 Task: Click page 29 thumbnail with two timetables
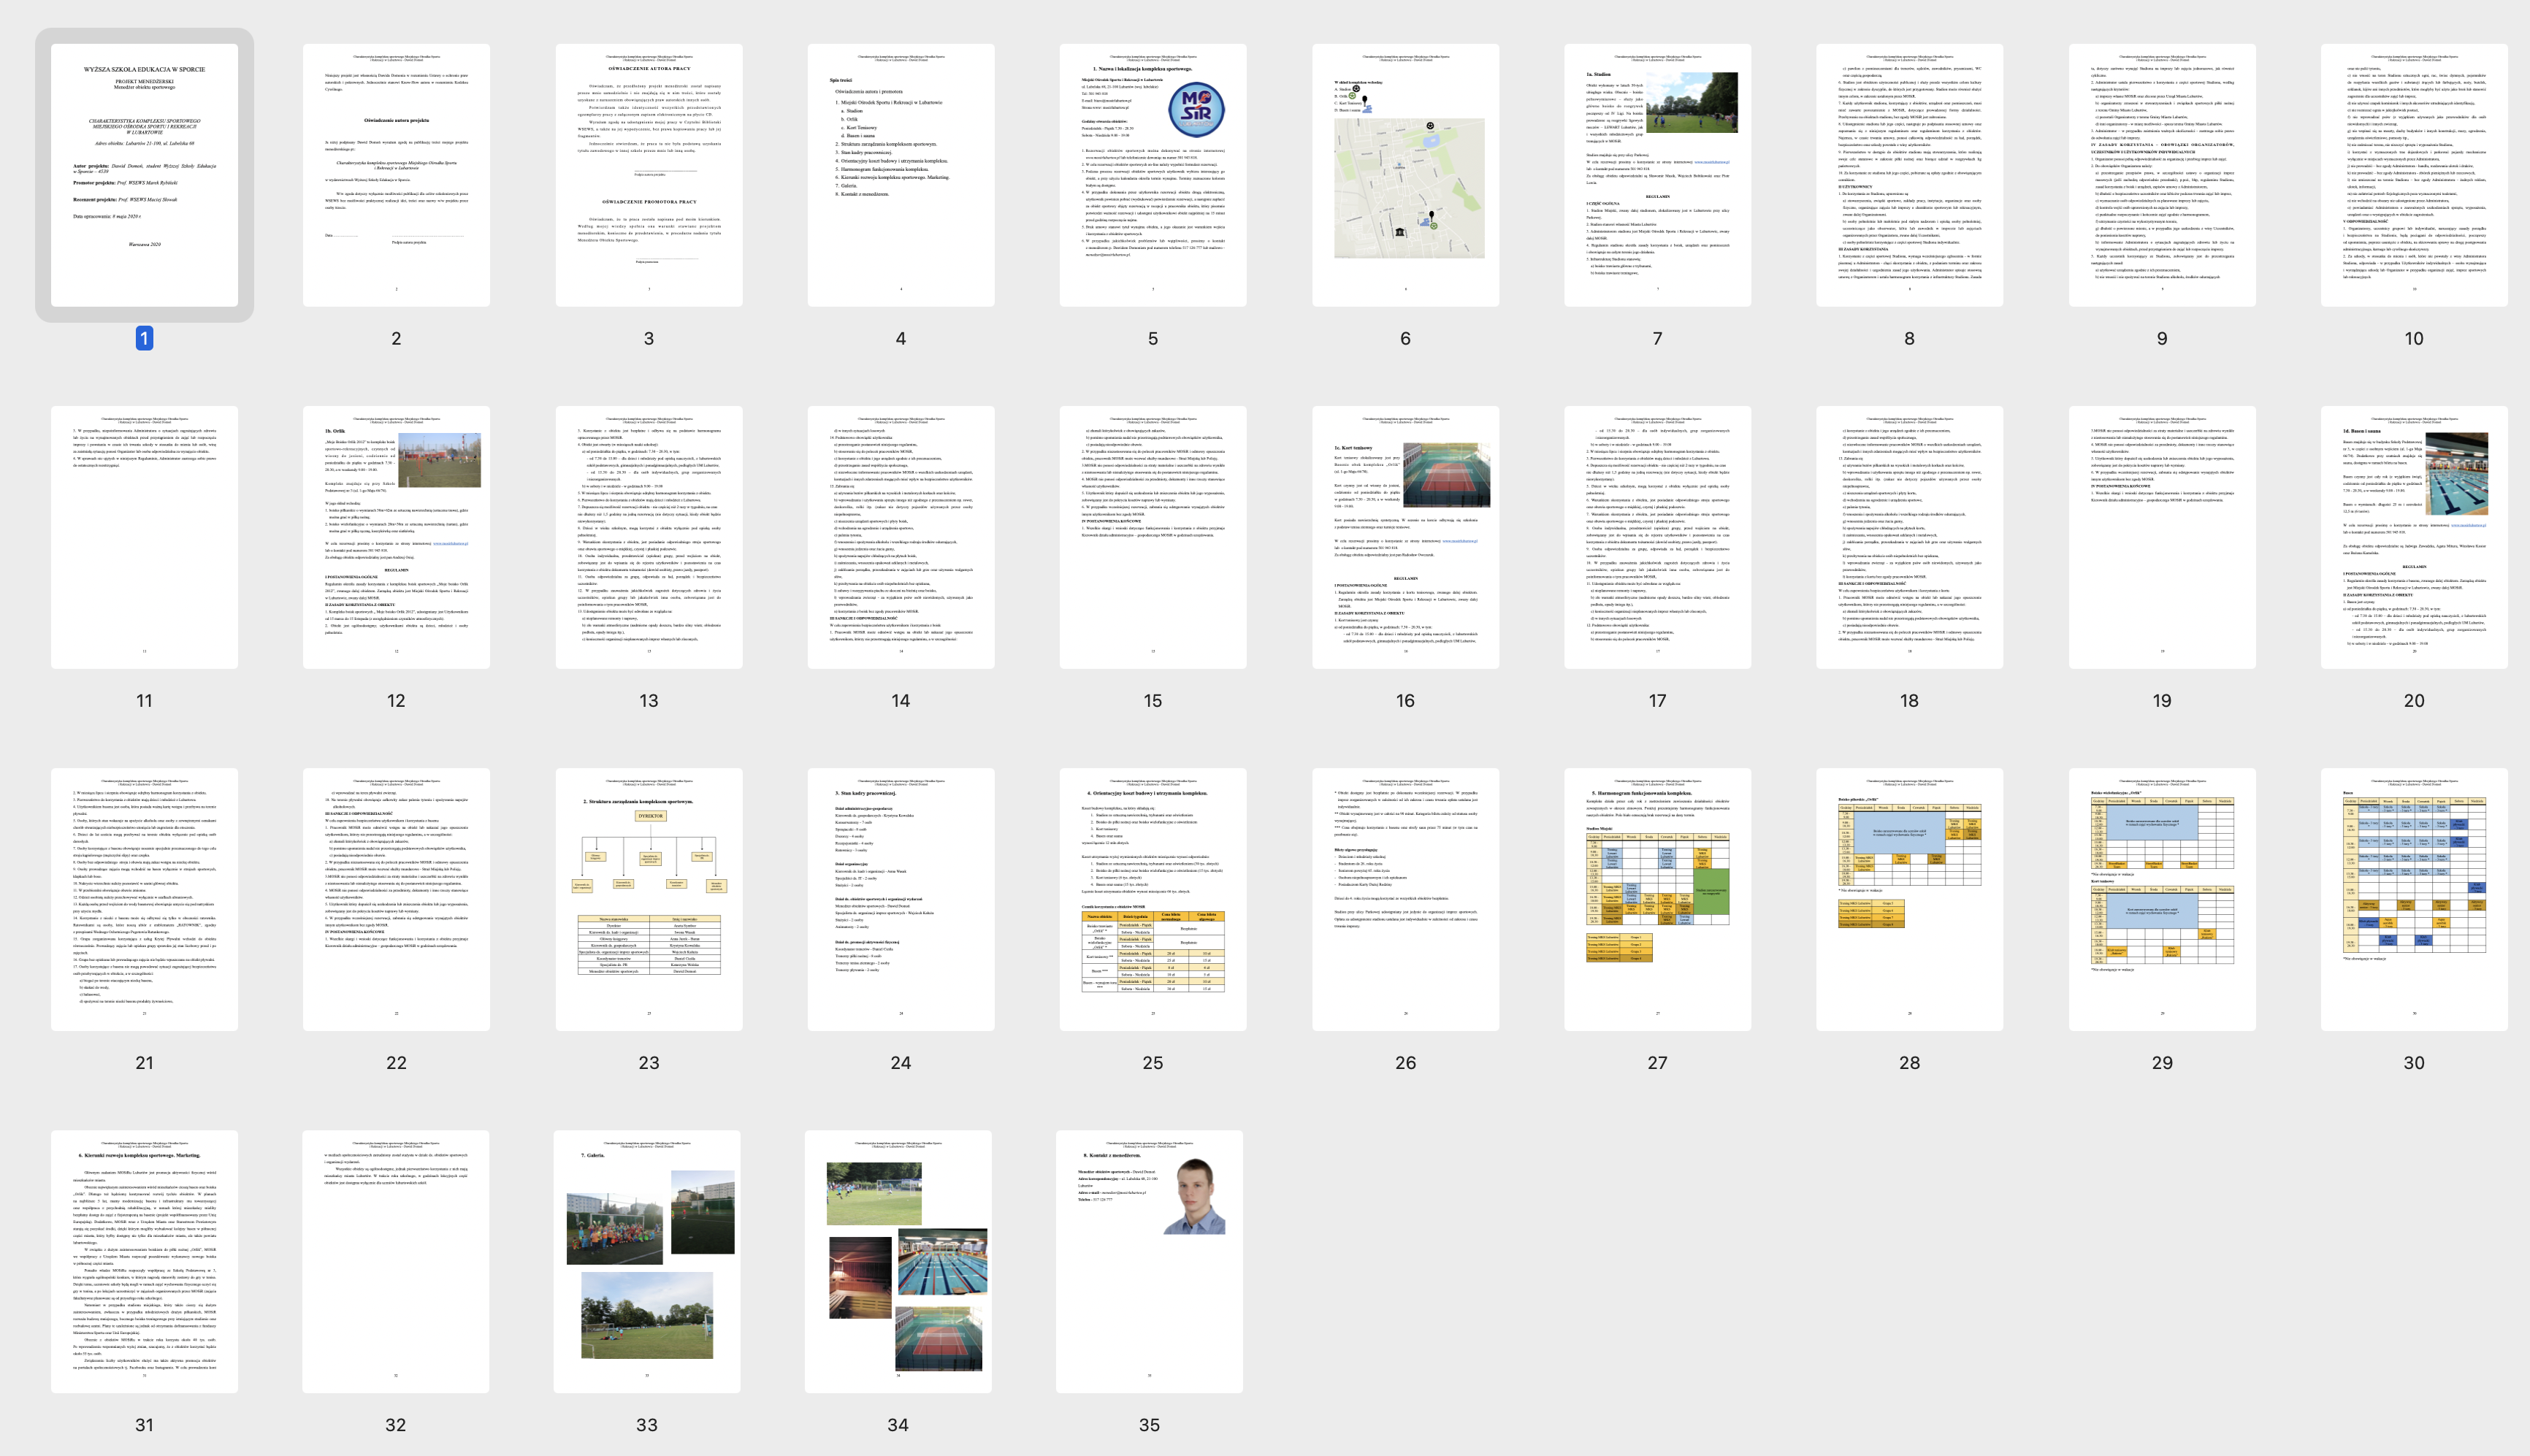click(2161, 899)
